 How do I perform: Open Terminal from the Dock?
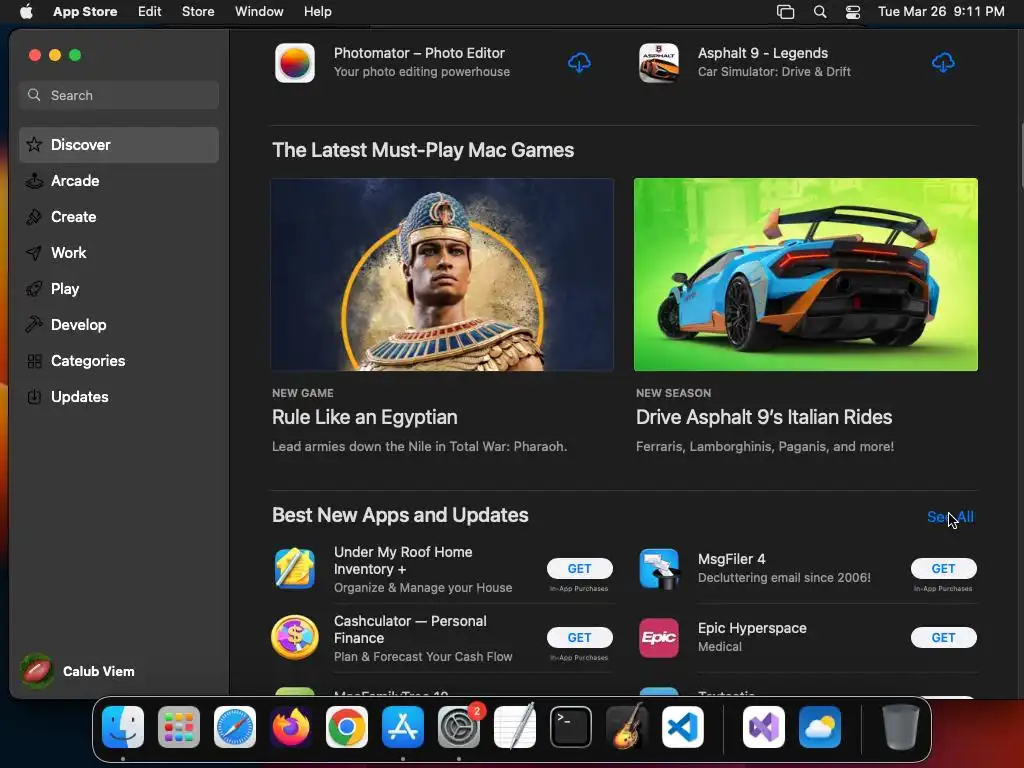[x=571, y=727]
